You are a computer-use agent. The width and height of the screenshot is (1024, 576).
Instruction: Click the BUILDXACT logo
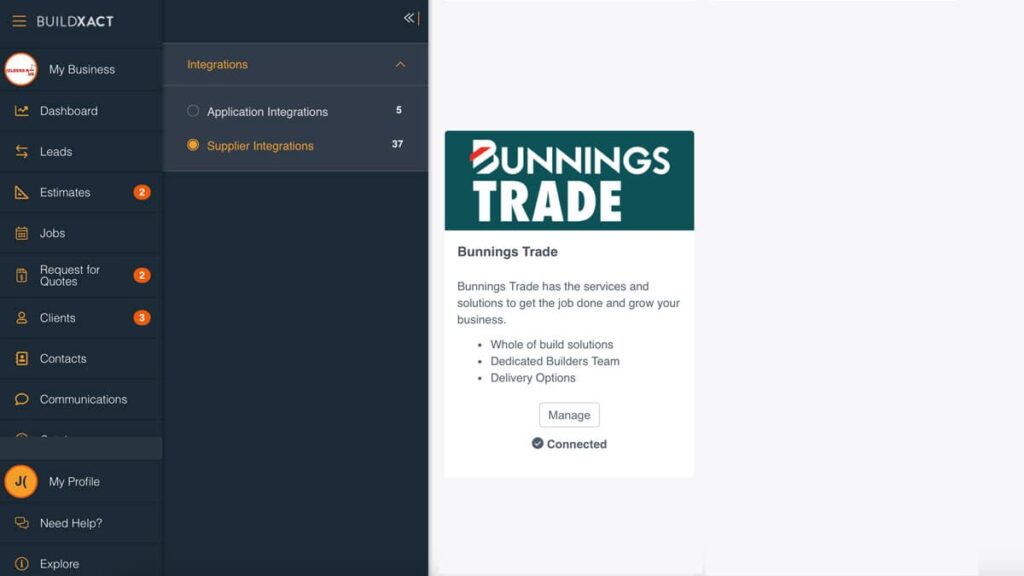coord(75,21)
